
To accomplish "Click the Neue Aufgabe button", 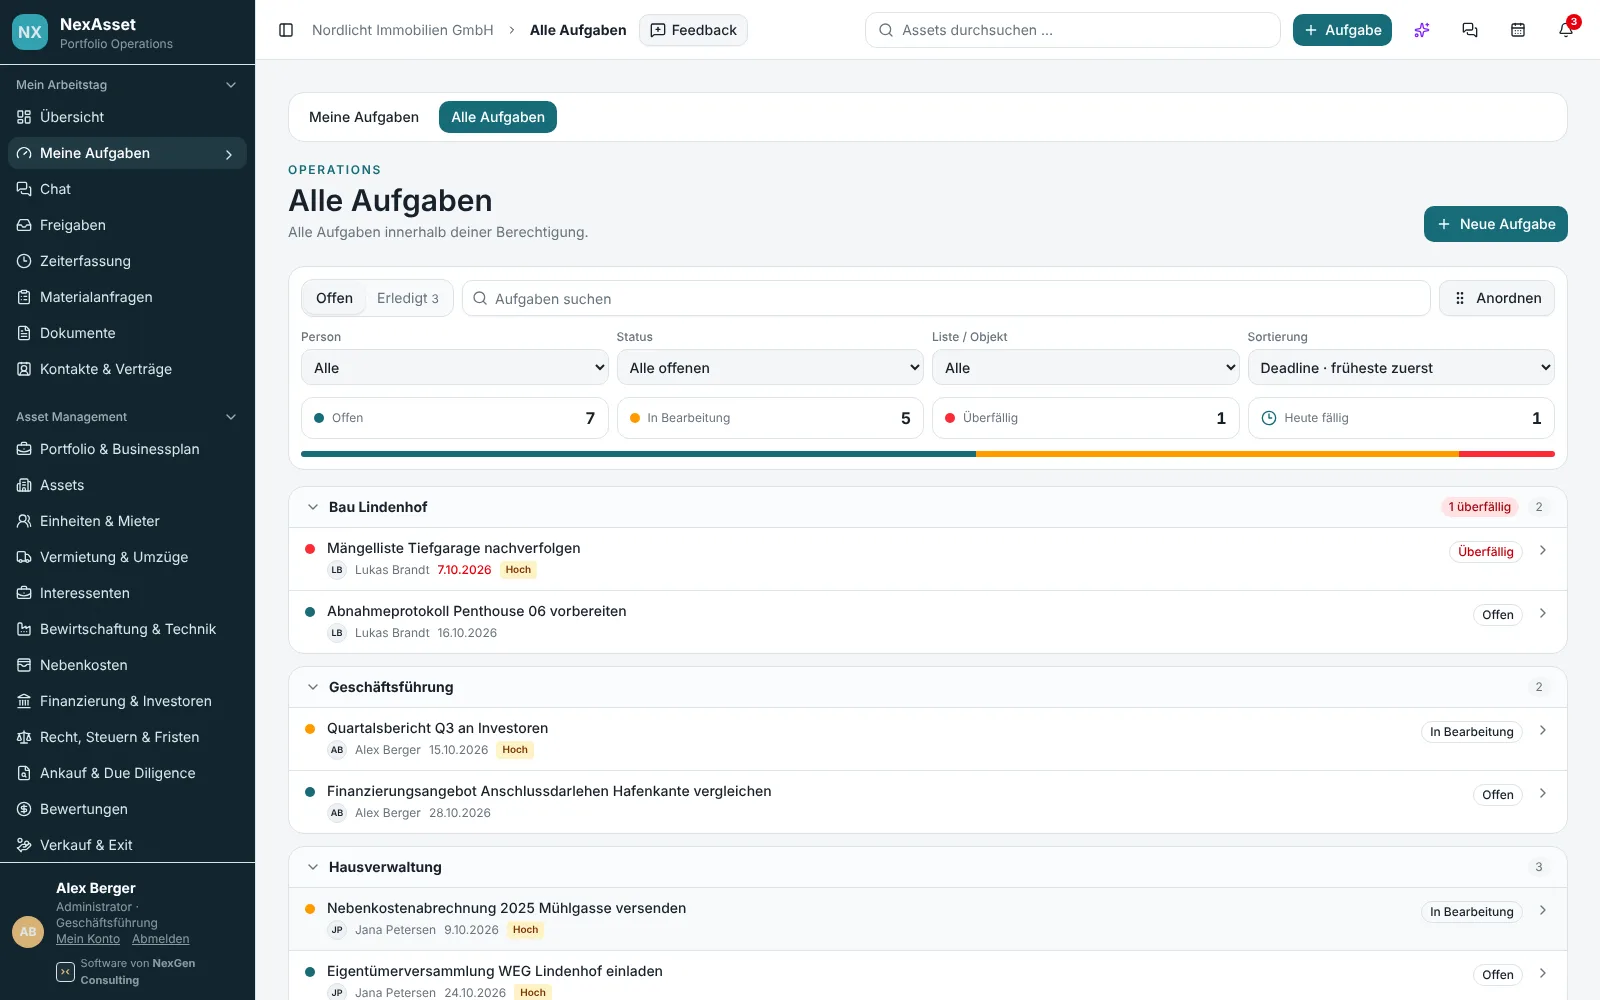I will (x=1495, y=224).
